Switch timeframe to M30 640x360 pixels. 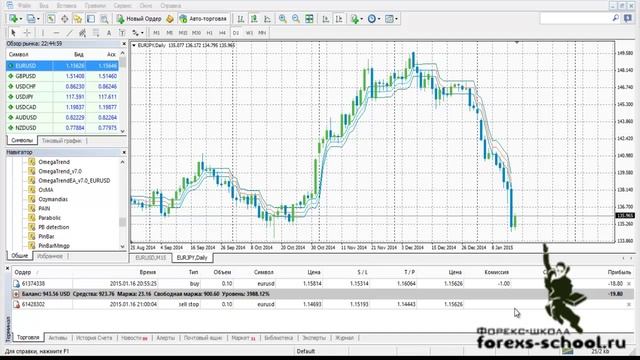[x=196, y=33]
